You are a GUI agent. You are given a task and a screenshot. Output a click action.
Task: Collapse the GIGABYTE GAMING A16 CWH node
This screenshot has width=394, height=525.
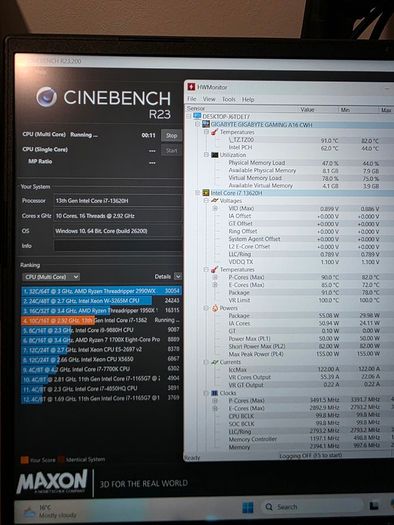[x=198, y=124]
